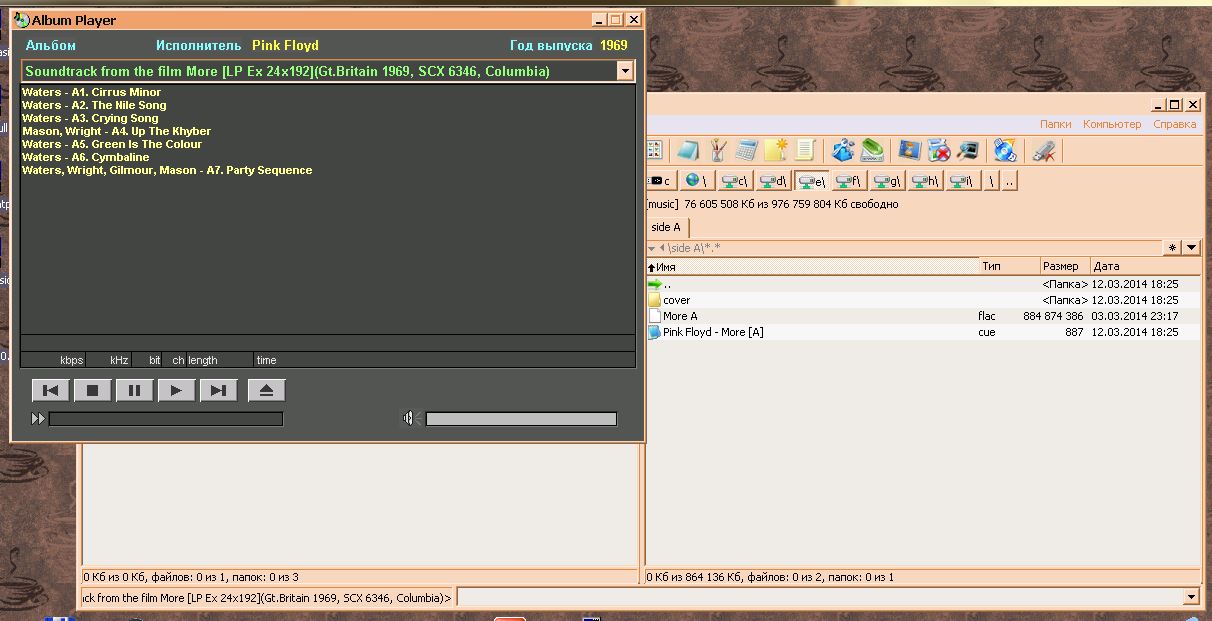Open the notepad toolbar icon
The height and width of the screenshot is (621, 1212).
[687, 150]
